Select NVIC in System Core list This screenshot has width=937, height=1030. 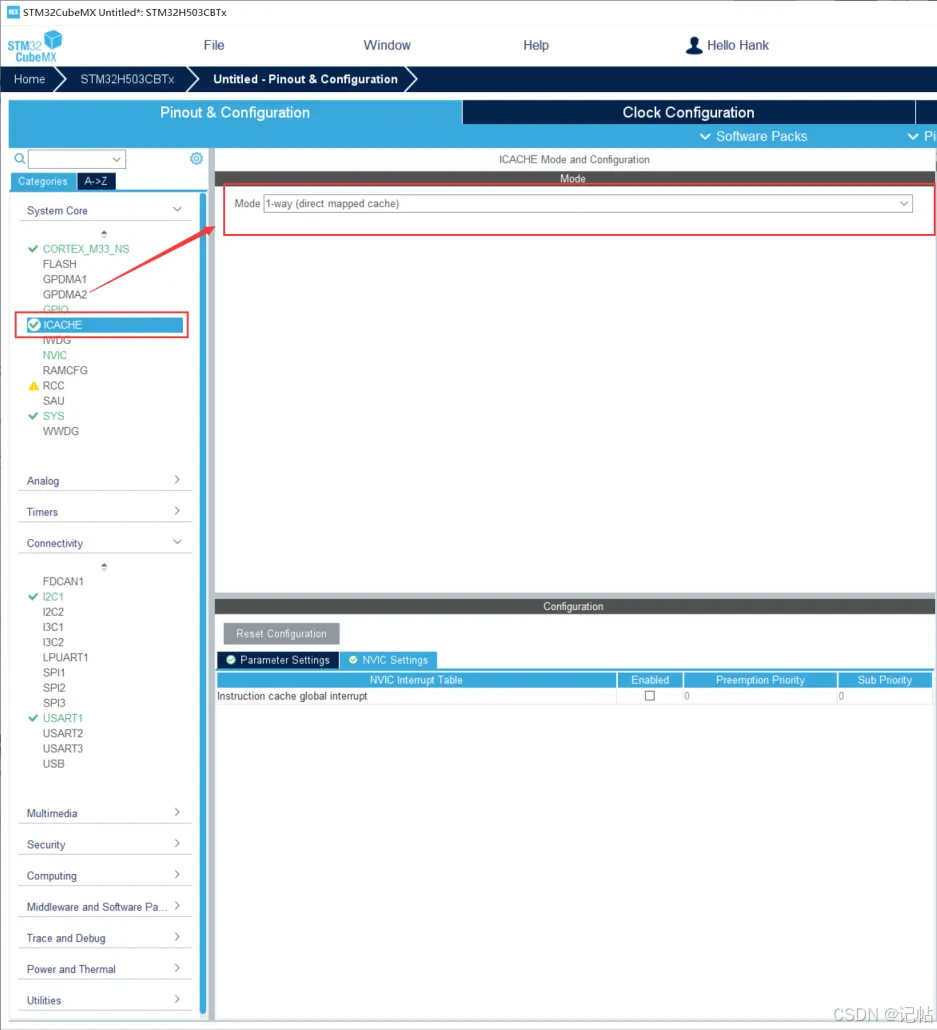[55, 355]
